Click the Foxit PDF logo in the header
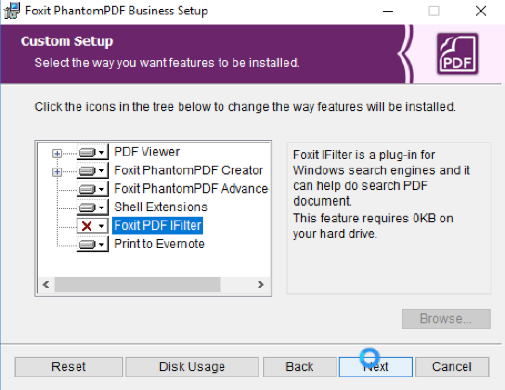Screen dimensions: 505x390 click(458, 53)
